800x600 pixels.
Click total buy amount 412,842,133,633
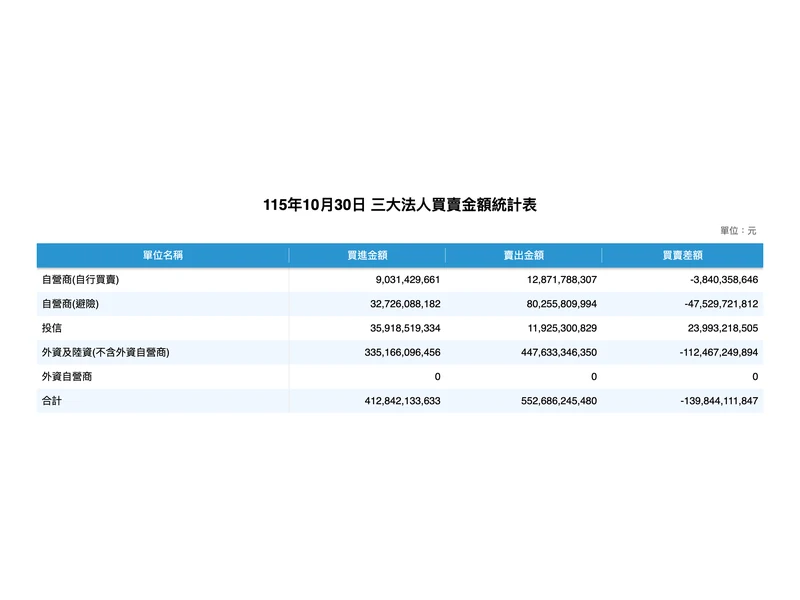pyautogui.click(x=402, y=401)
